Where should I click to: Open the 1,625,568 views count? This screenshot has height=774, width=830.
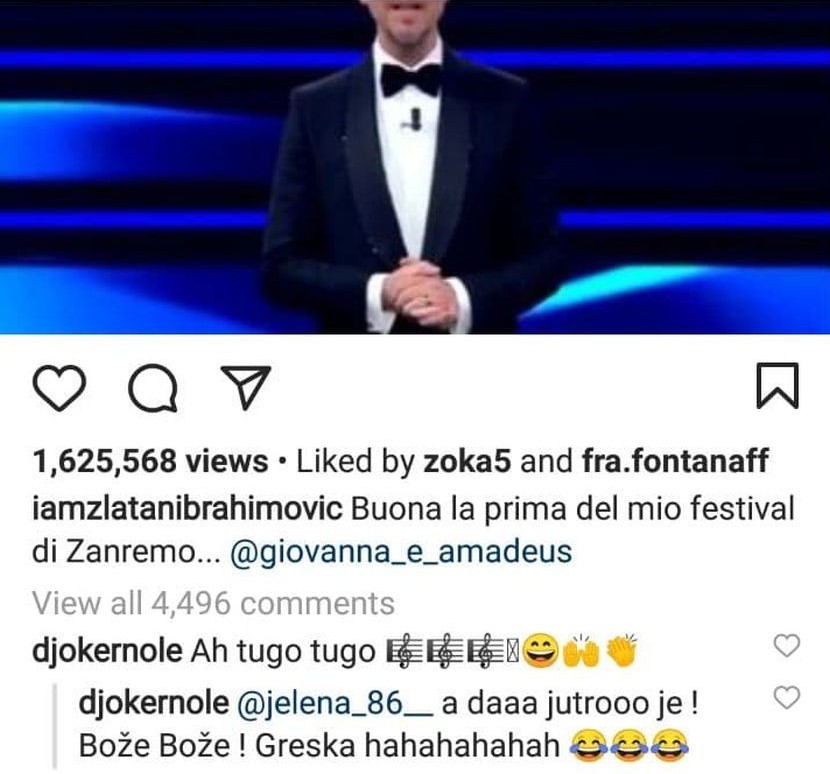coord(150,461)
